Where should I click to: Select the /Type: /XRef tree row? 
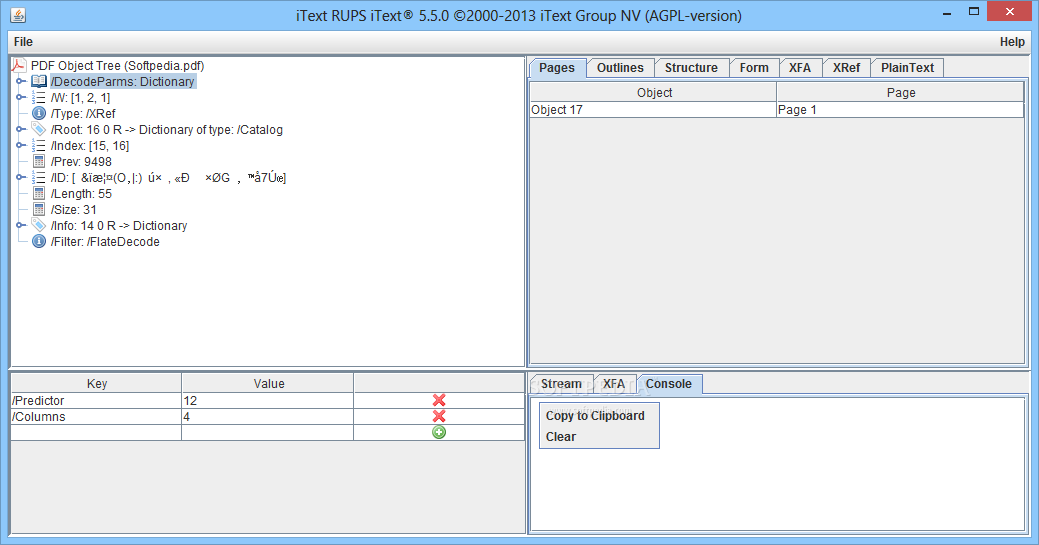(83, 113)
